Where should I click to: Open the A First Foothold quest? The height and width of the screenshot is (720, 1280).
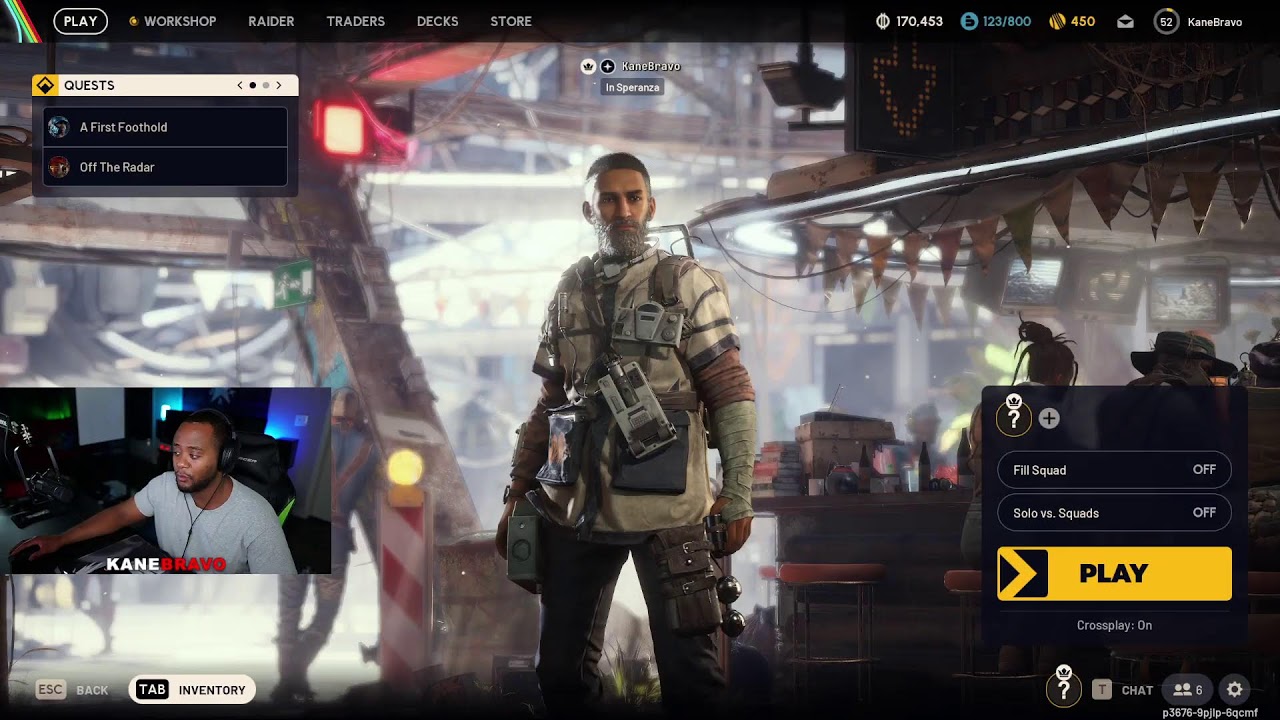tap(166, 127)
